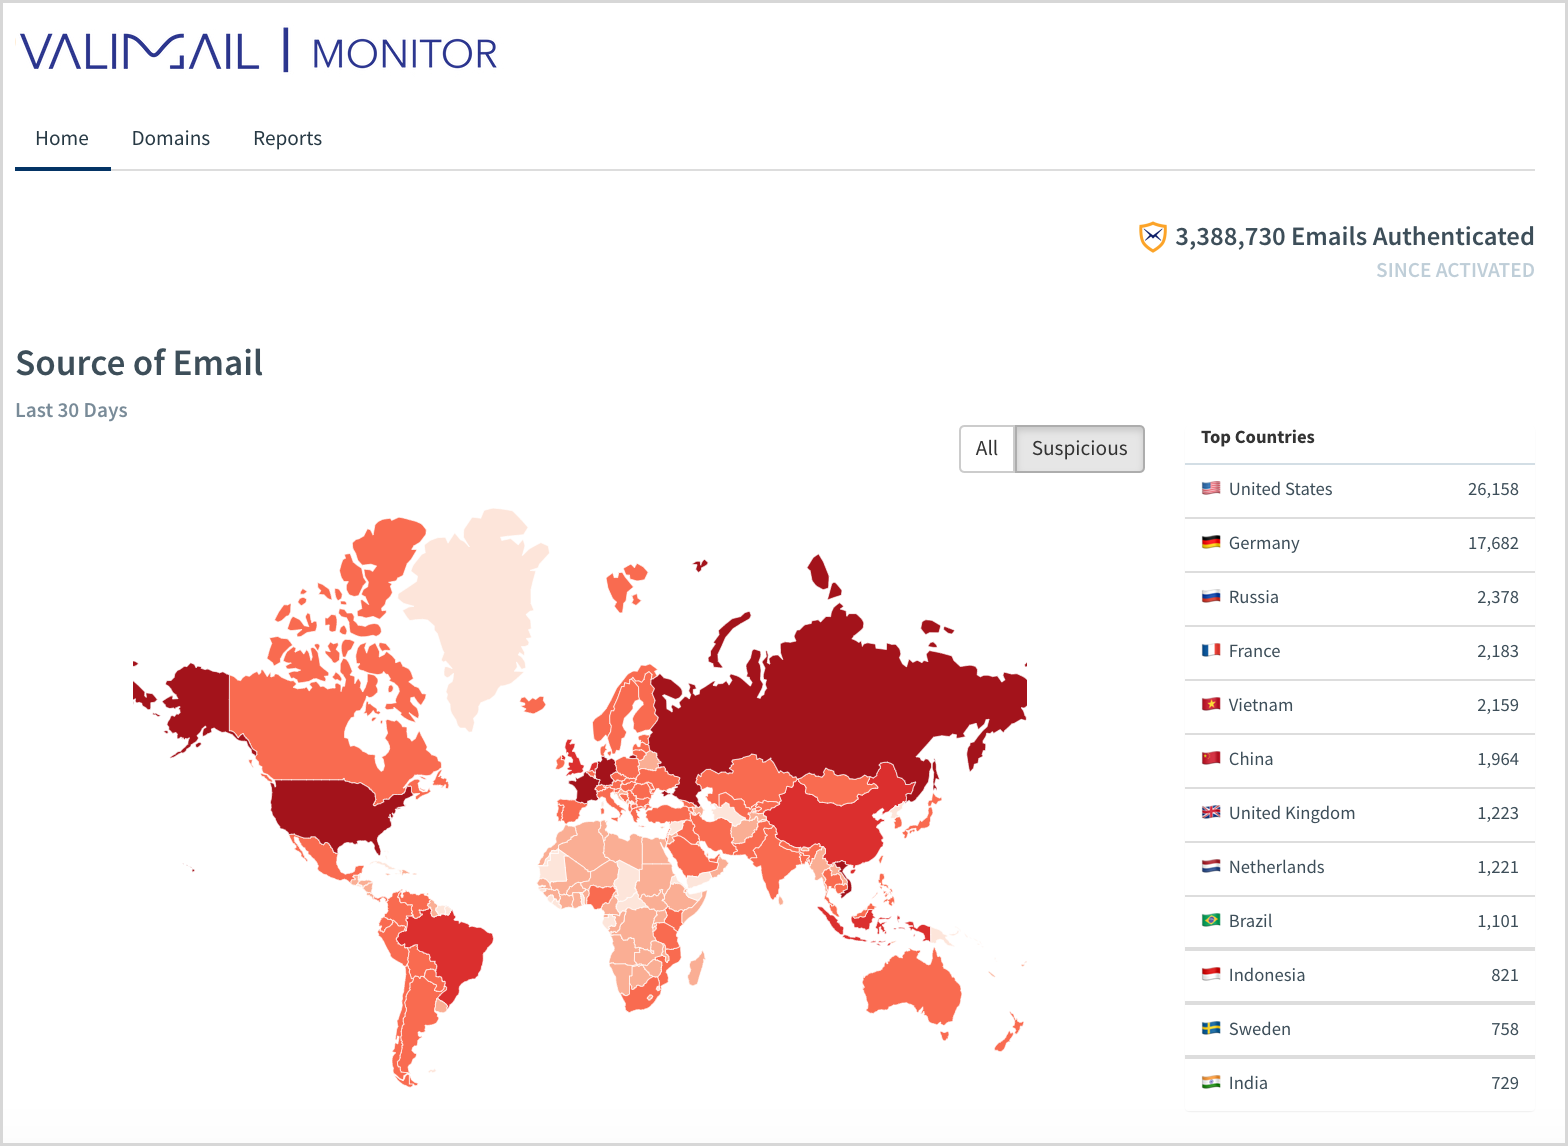This screenshot has width=1568, height=1146.
Task: Click the India count value 729
Action: click(1504, 1083)
